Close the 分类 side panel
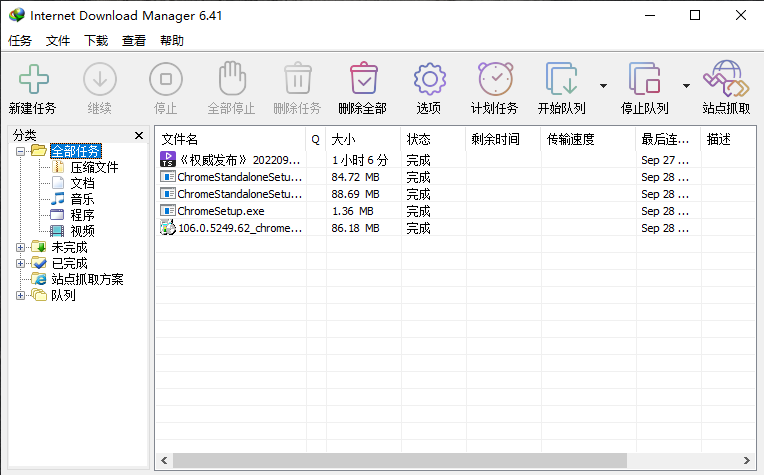The height and width of the screenshot is (475, 764). 139,135
